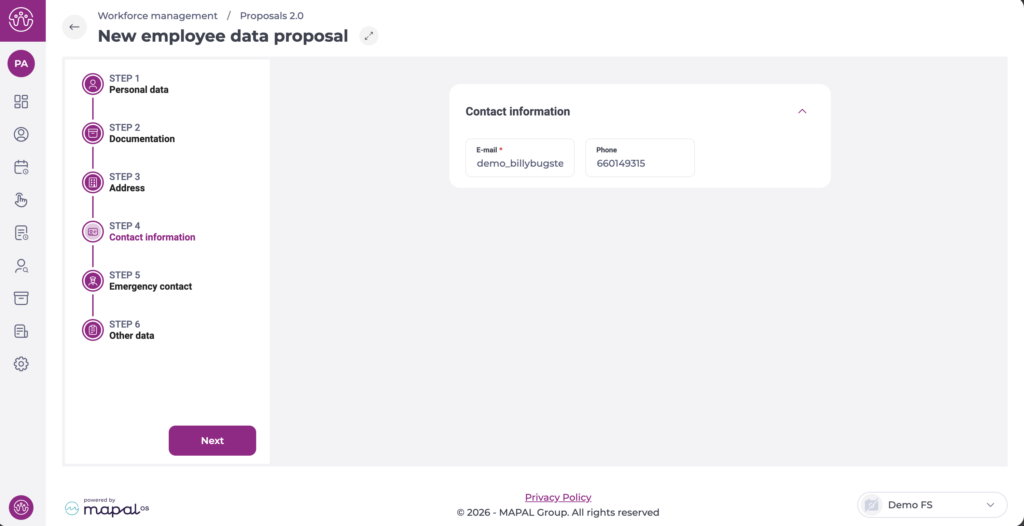The image size is (1024, 526).
Task: Click the touch hand sidebar icon
Action: coord(21,200)
